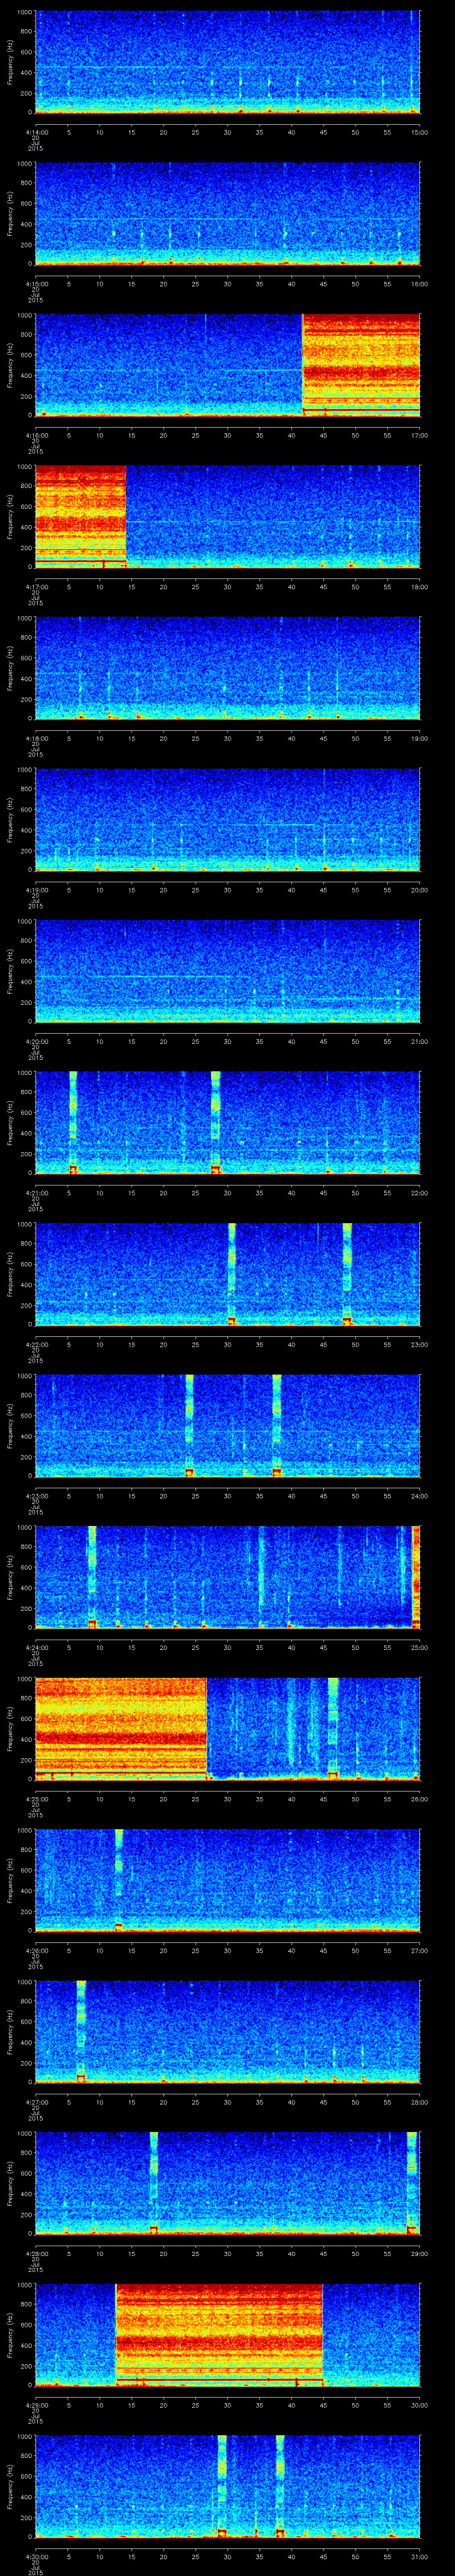Select the spectrogram panel starting at 4:14:00

(x=227, y=62)
